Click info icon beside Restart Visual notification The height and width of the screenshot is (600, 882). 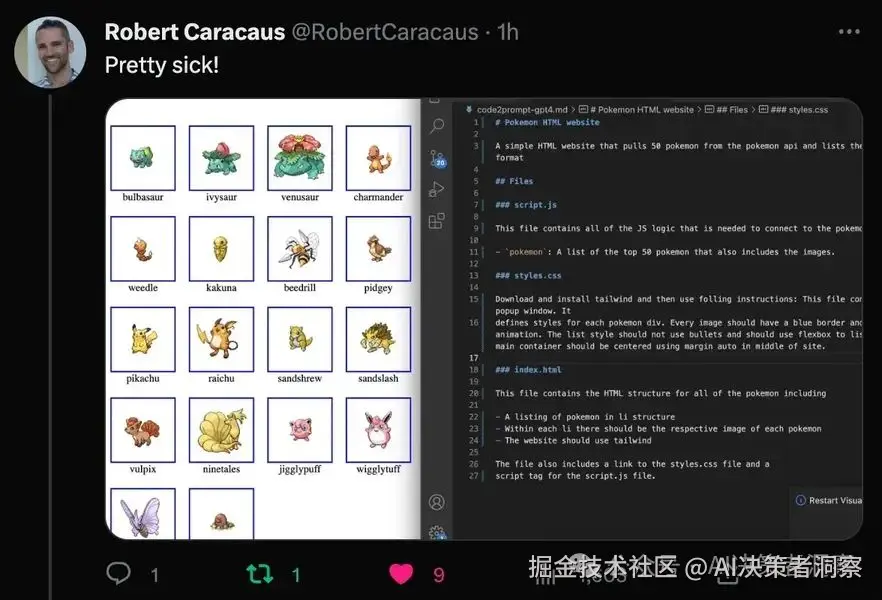tap(800, 500)
